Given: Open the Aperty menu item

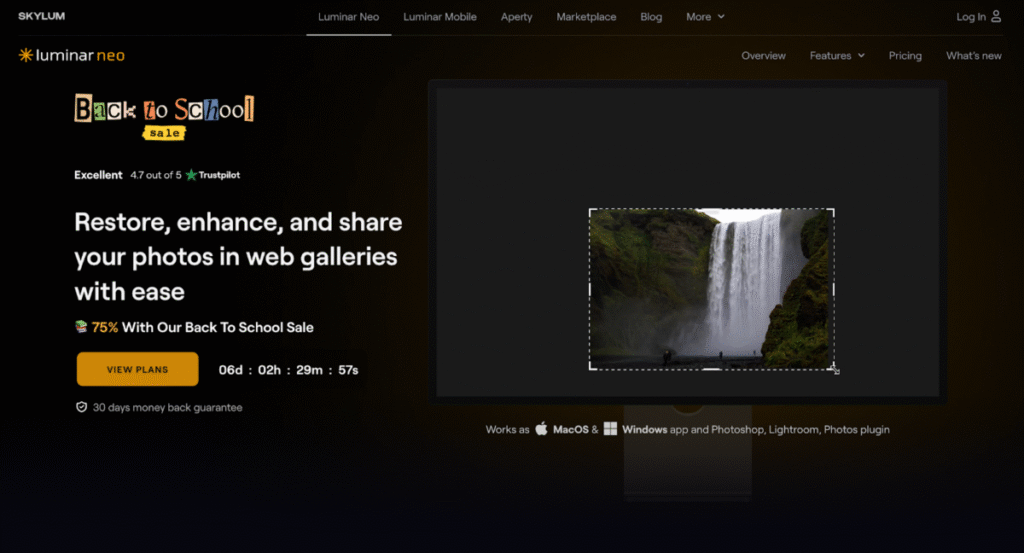Looking at the screenshot, I should (x=516, y=17).
